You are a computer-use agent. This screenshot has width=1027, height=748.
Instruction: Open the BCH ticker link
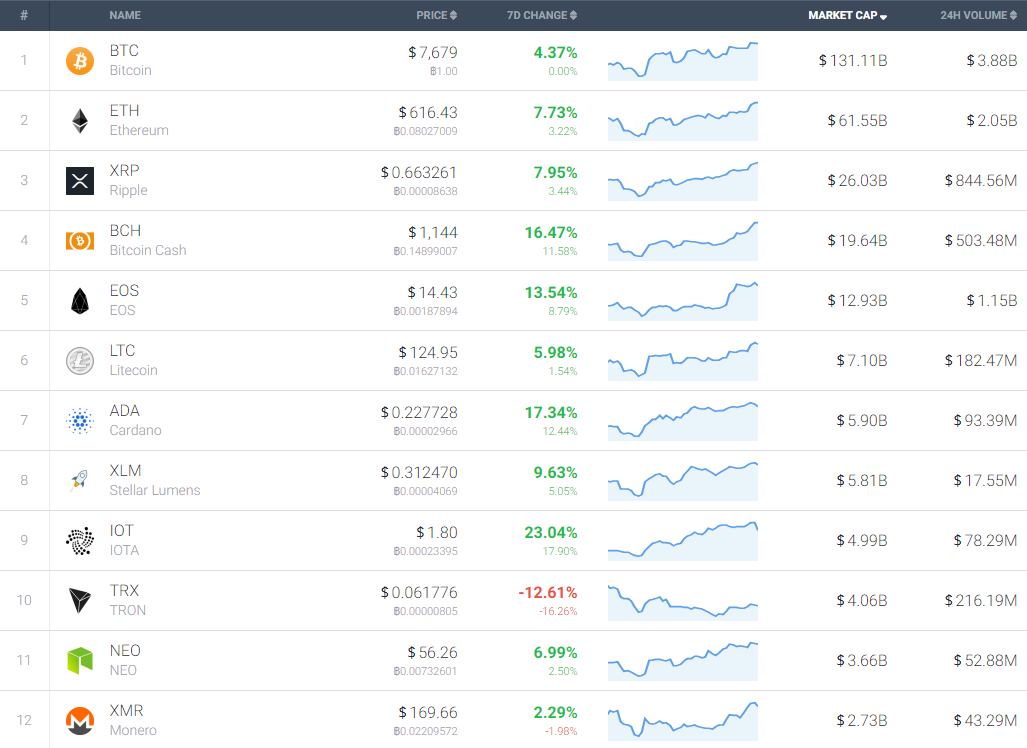tap(125, 231)
